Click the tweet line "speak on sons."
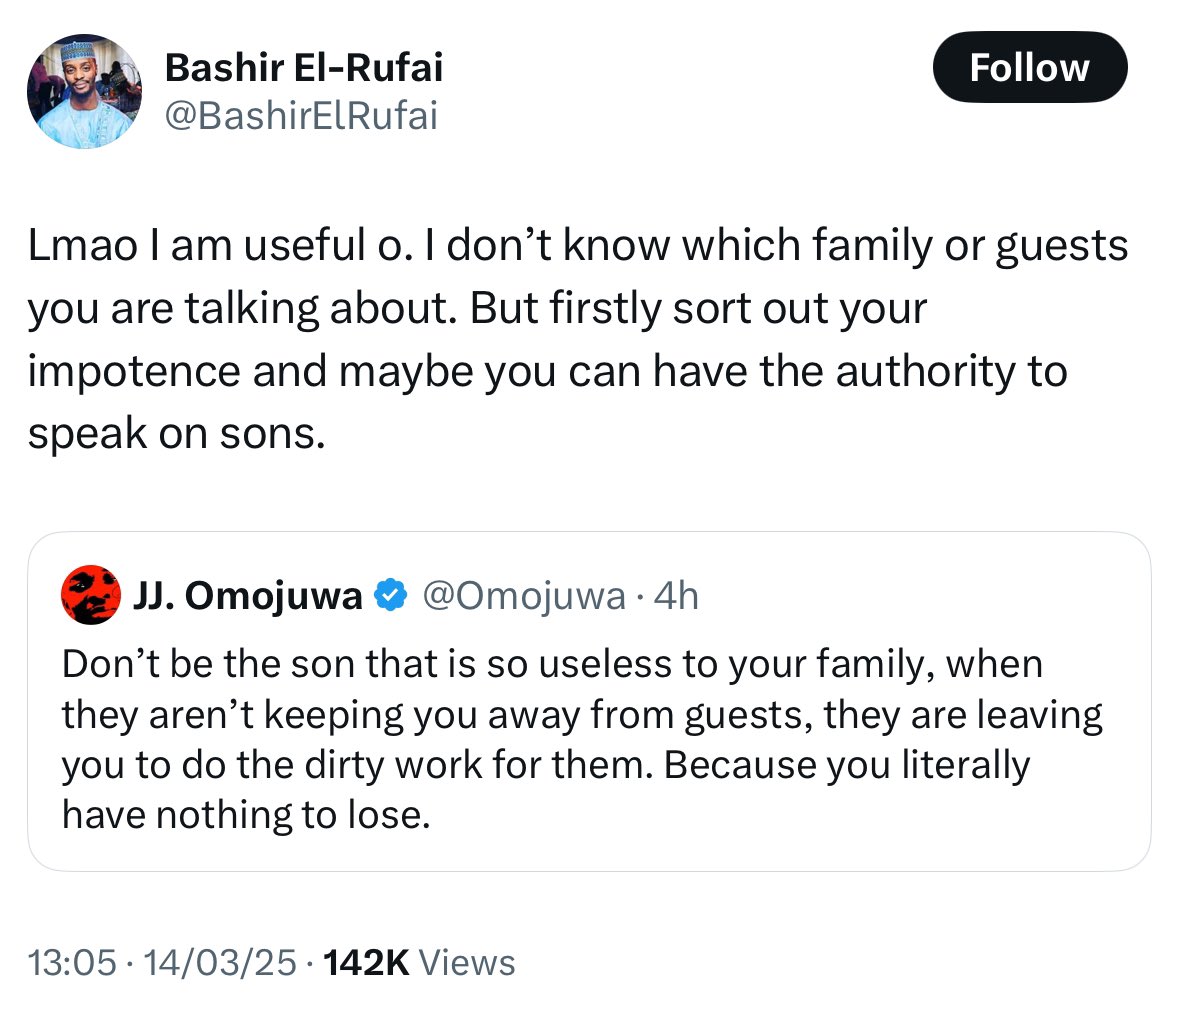The width and height of the screenshot is (1179, 1017). pos(177,434)
